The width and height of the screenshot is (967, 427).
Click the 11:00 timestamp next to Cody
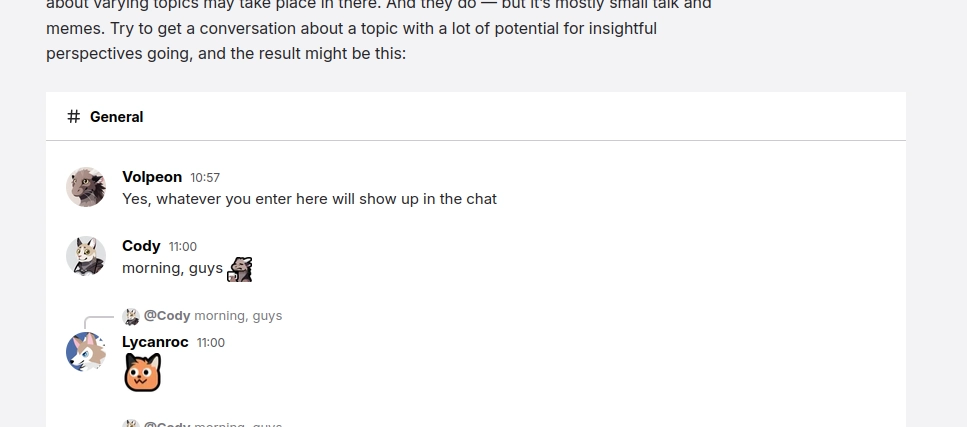(x=183, y=247)
